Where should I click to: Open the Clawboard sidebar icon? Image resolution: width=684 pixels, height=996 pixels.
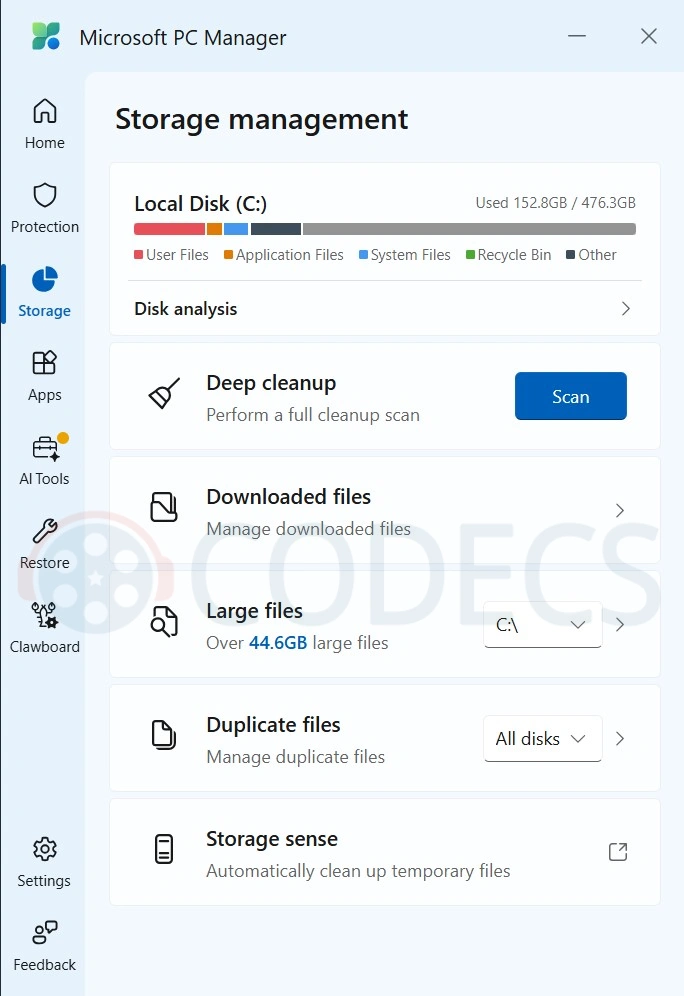tap(44, 615)
